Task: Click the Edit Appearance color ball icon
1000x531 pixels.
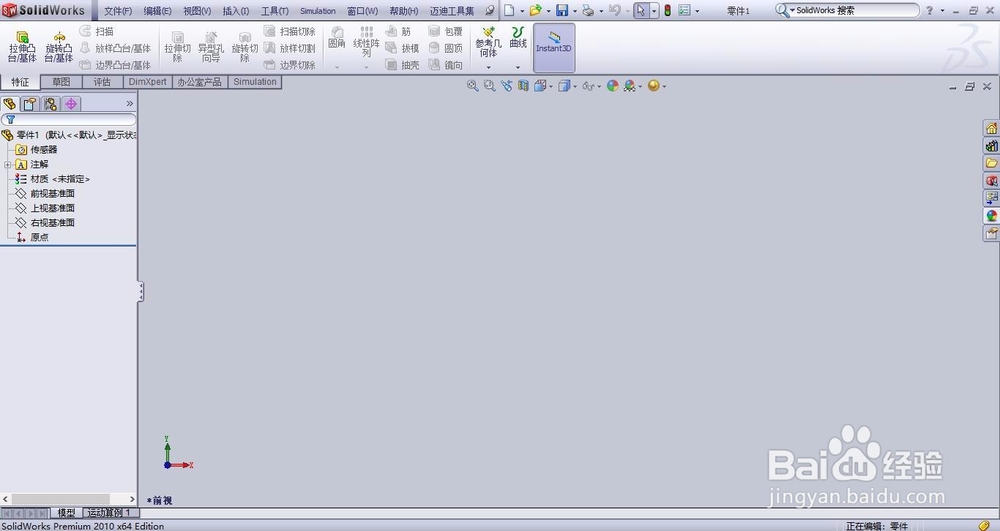Action: (x=612, y=85)
